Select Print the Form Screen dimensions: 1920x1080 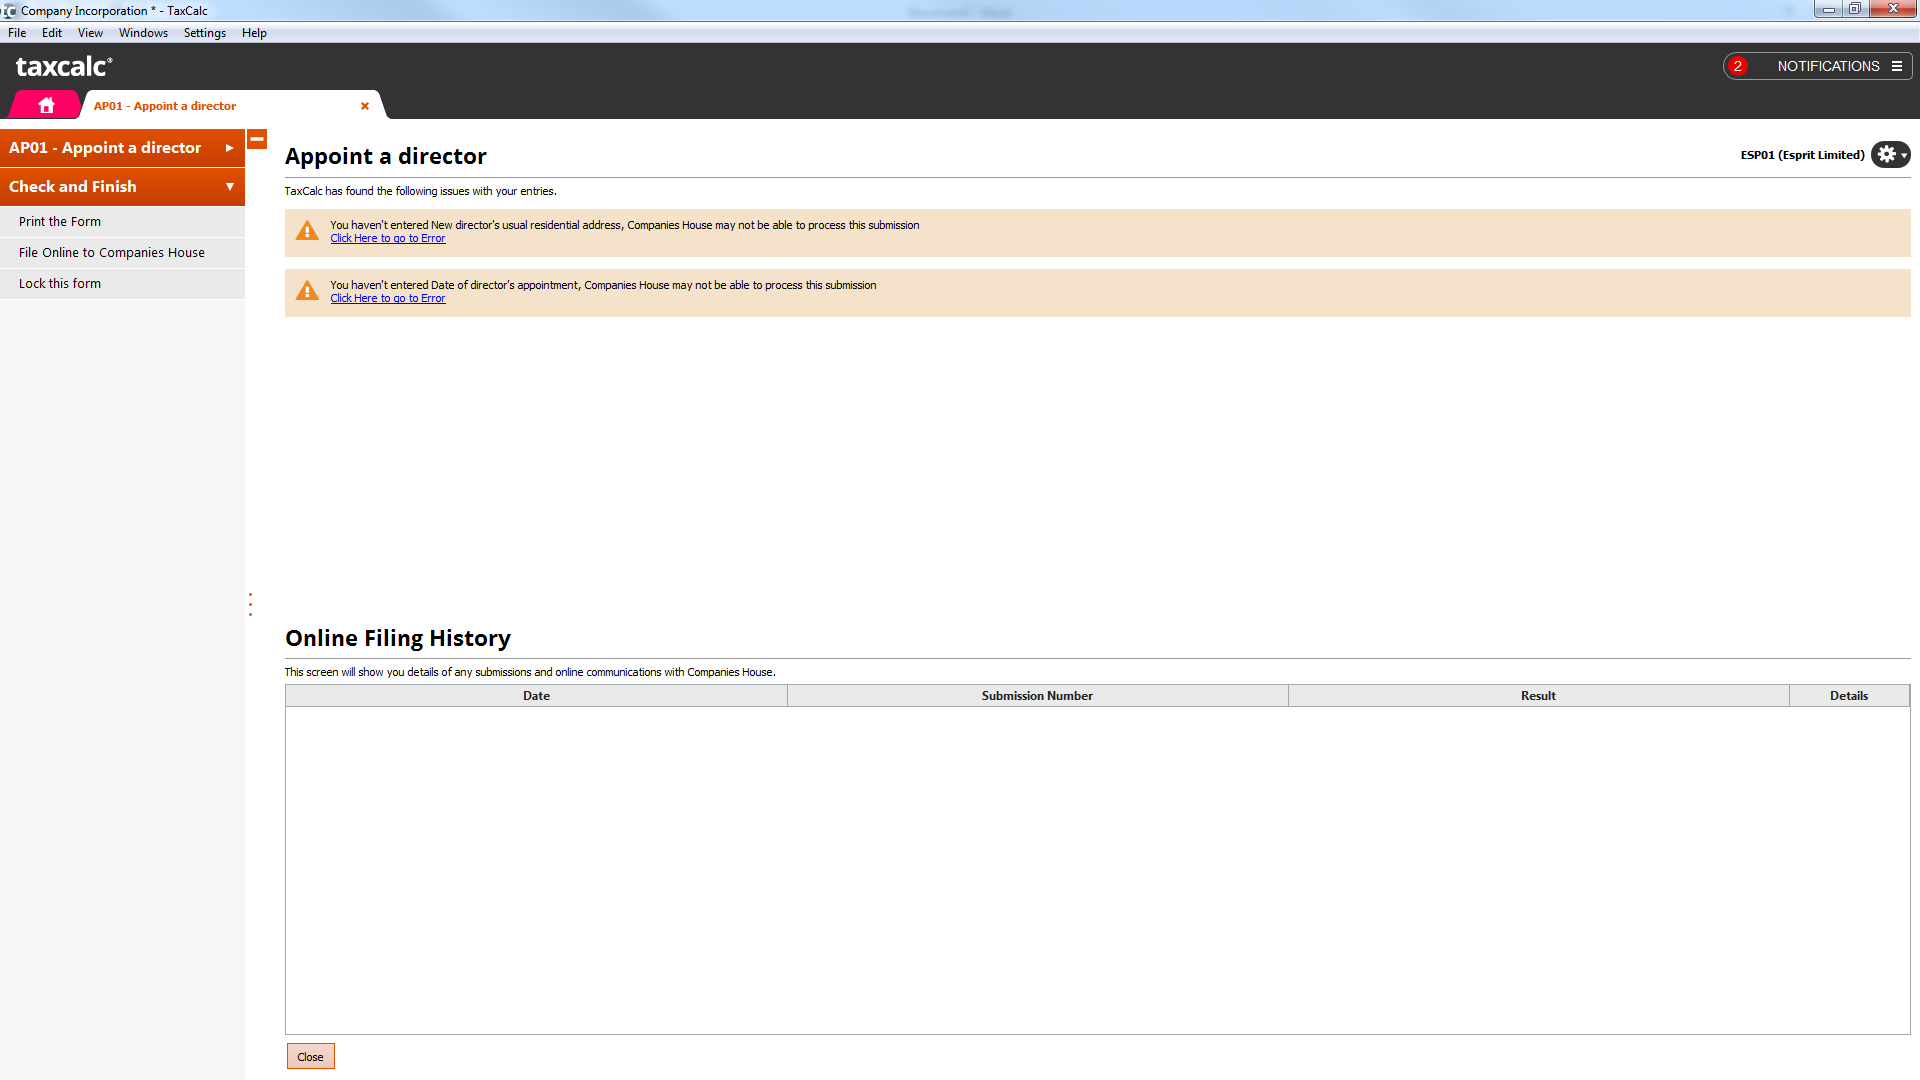pyautogui.click(x=60, y=222)
